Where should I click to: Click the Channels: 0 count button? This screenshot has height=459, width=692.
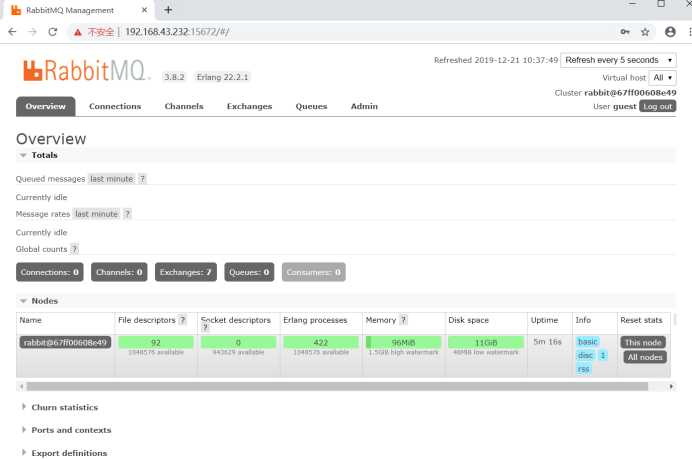pos(119,272)
